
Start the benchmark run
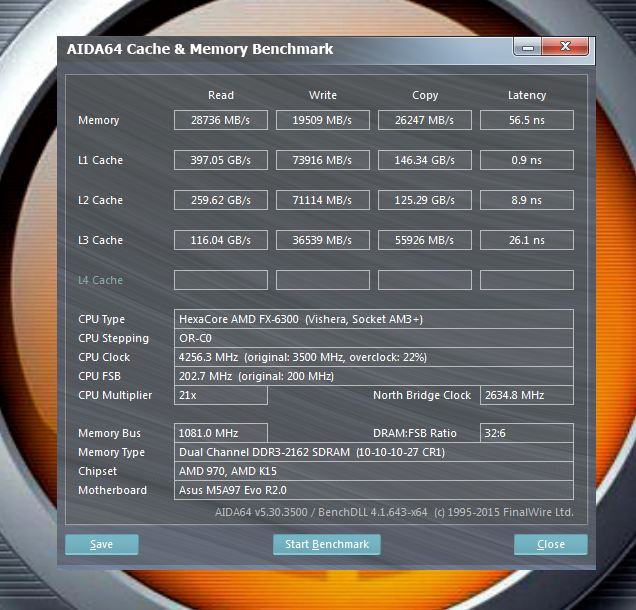pyautogui.click(x=327, y=544)
